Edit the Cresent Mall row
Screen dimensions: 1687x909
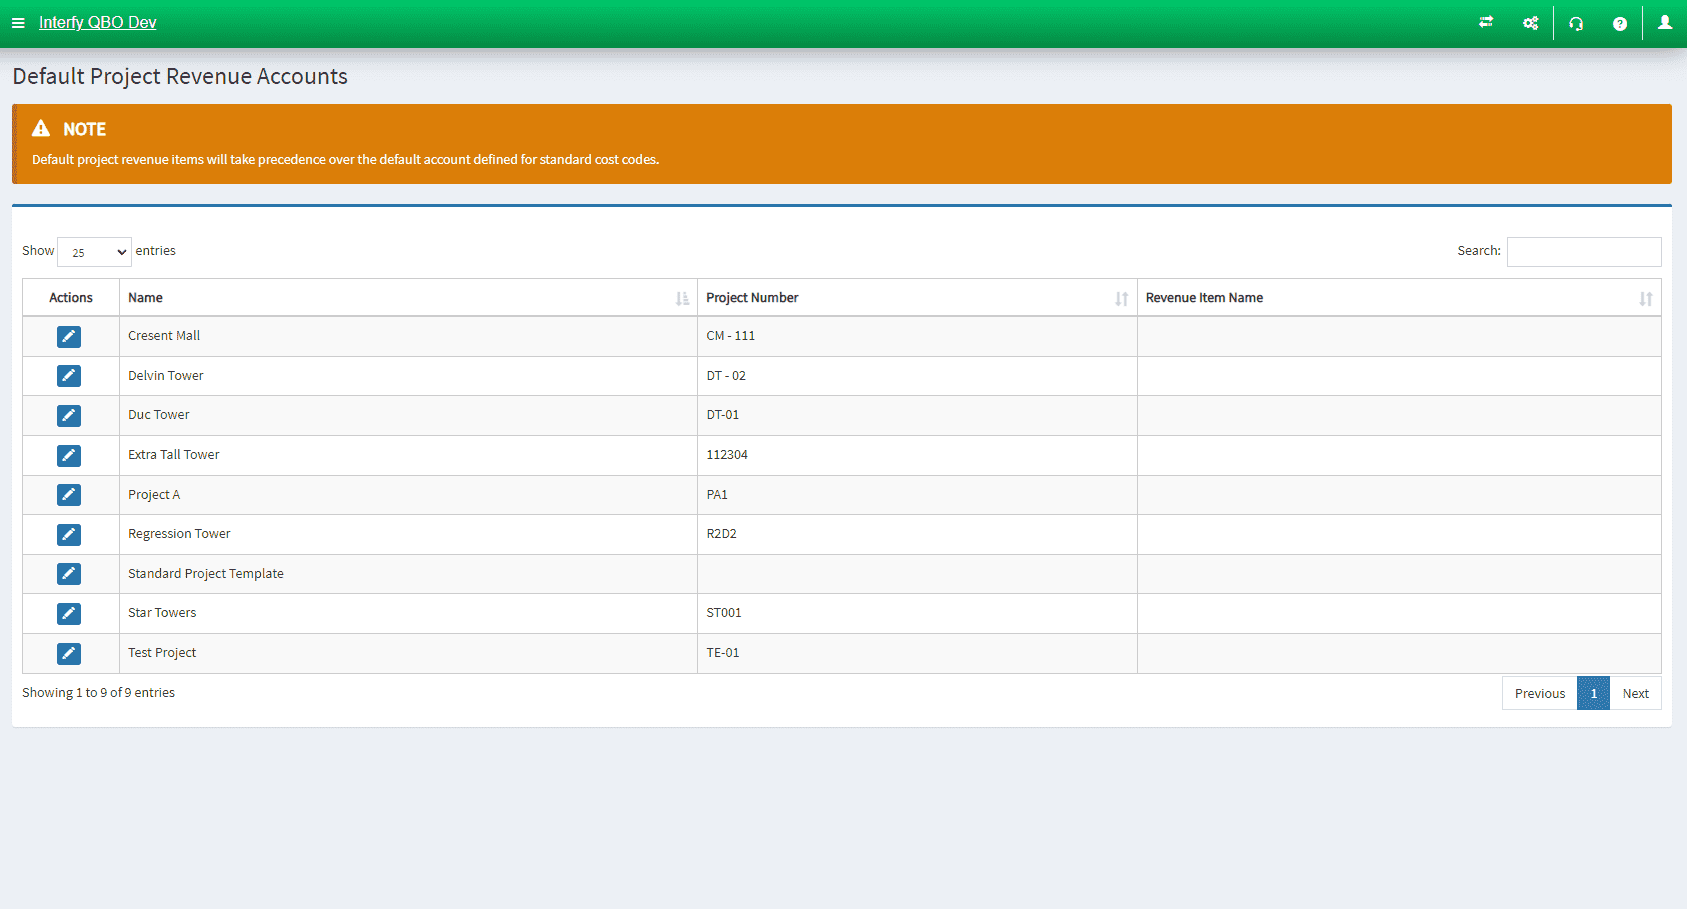pyautogui.click(x=69, y=337)
